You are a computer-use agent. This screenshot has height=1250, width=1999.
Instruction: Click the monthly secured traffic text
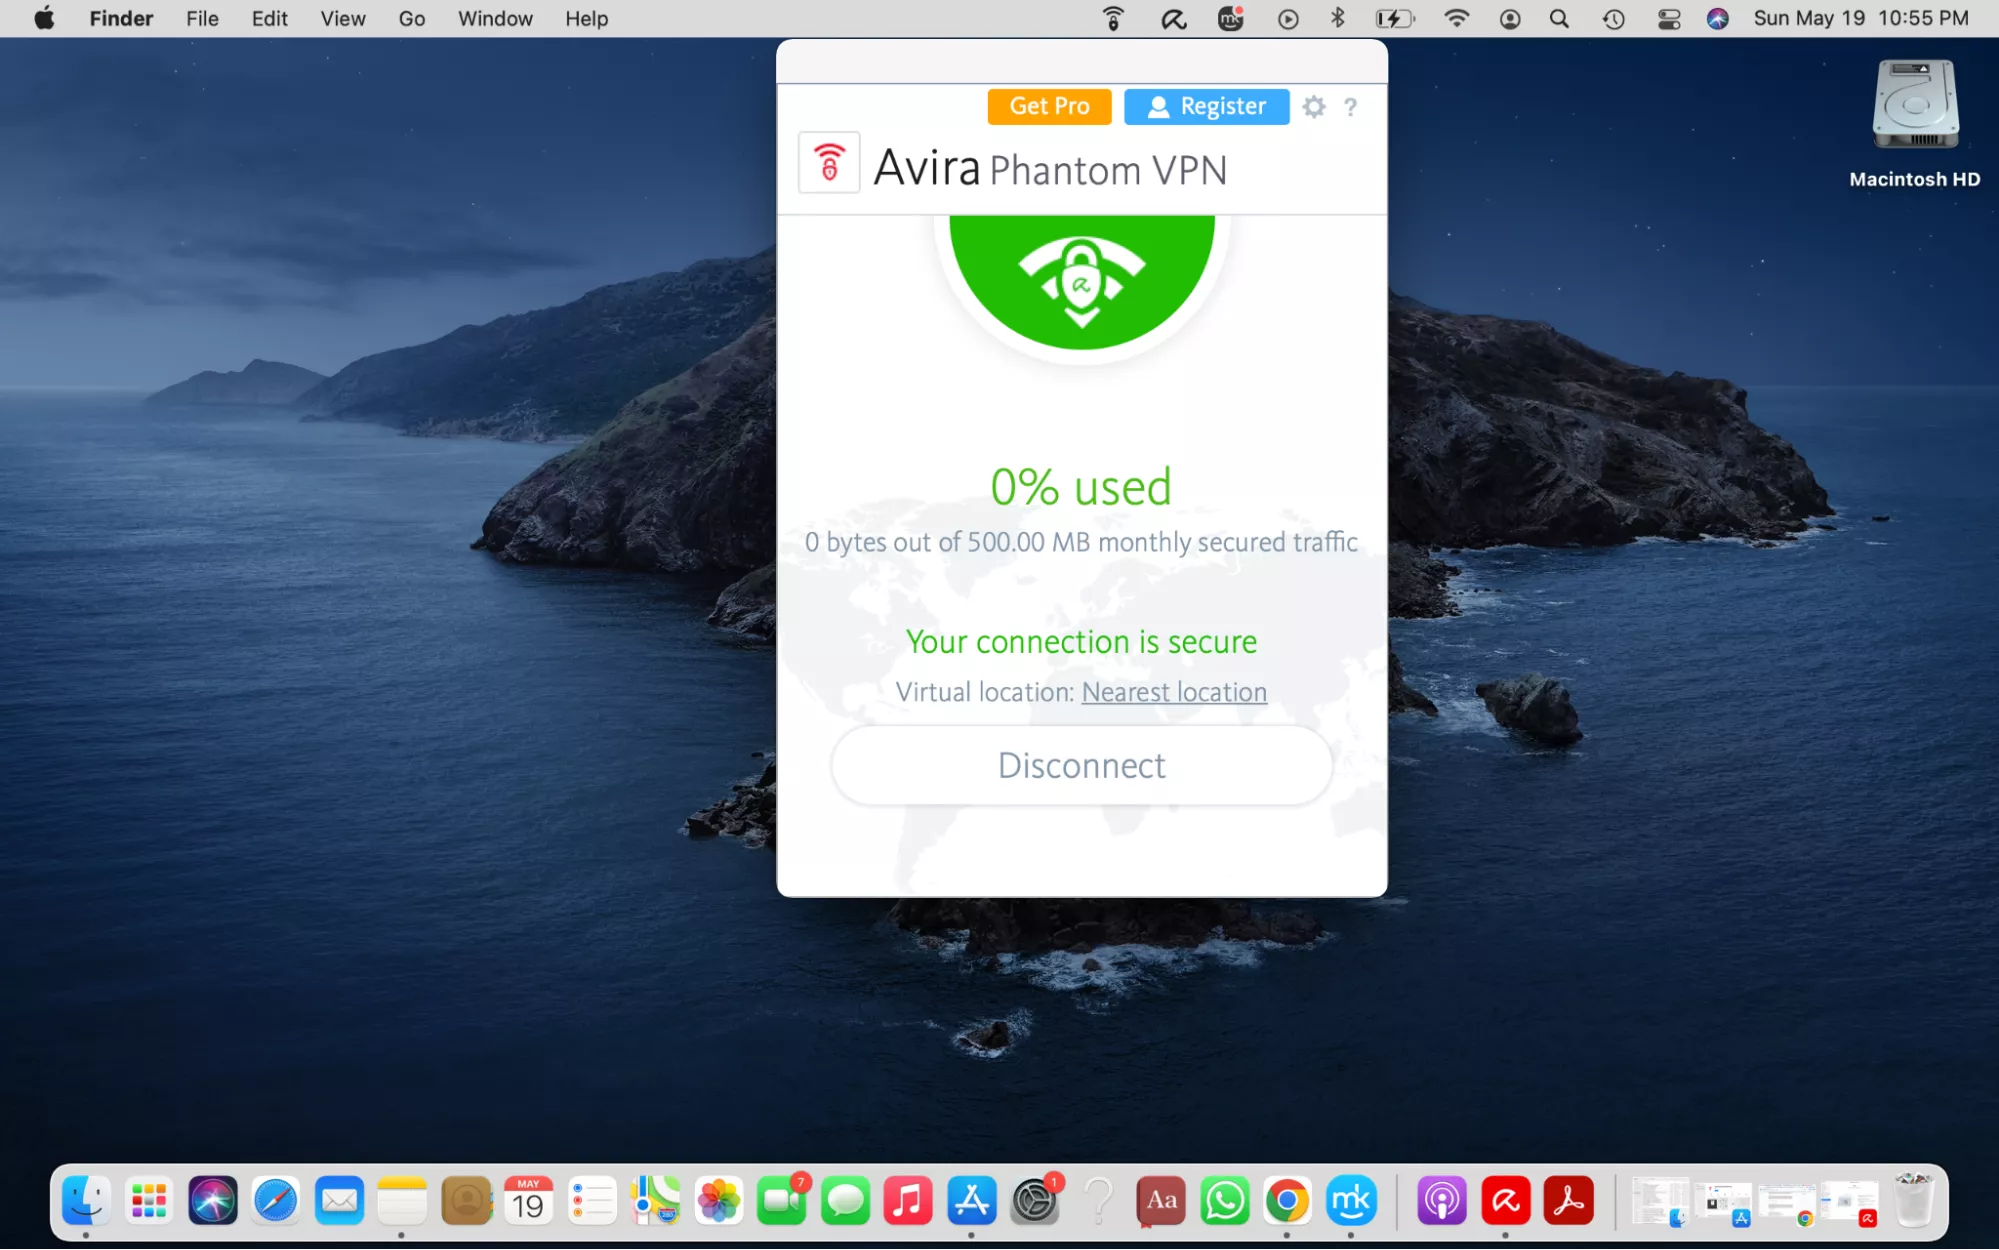(1081, 542)
